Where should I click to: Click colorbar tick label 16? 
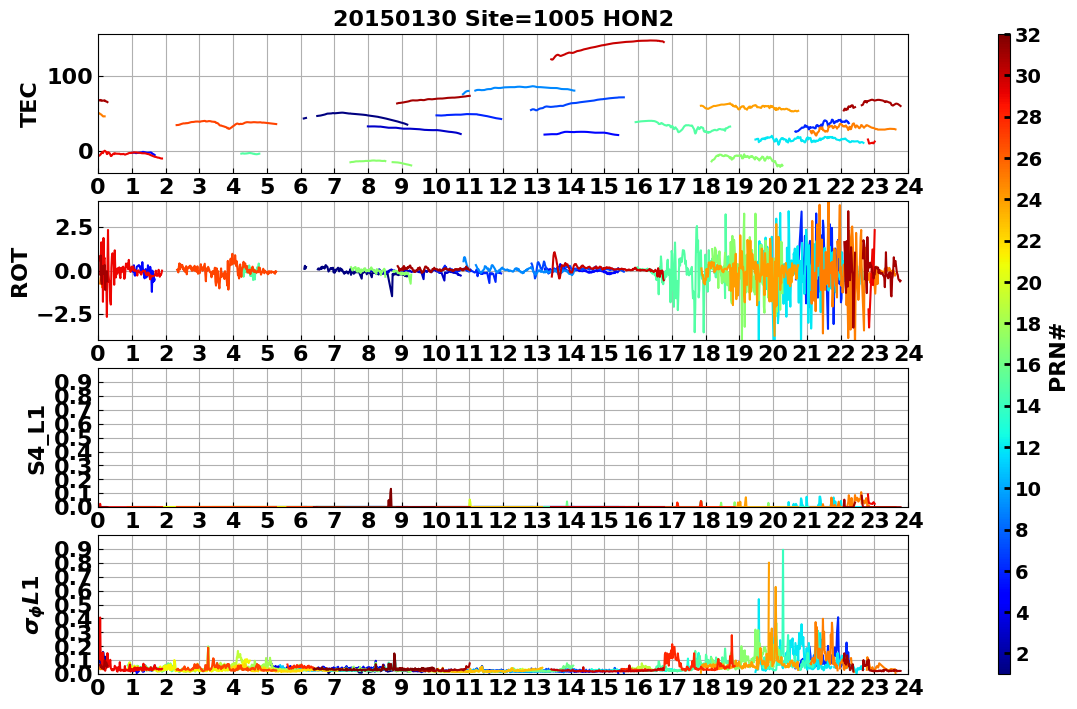[1028, 365]
